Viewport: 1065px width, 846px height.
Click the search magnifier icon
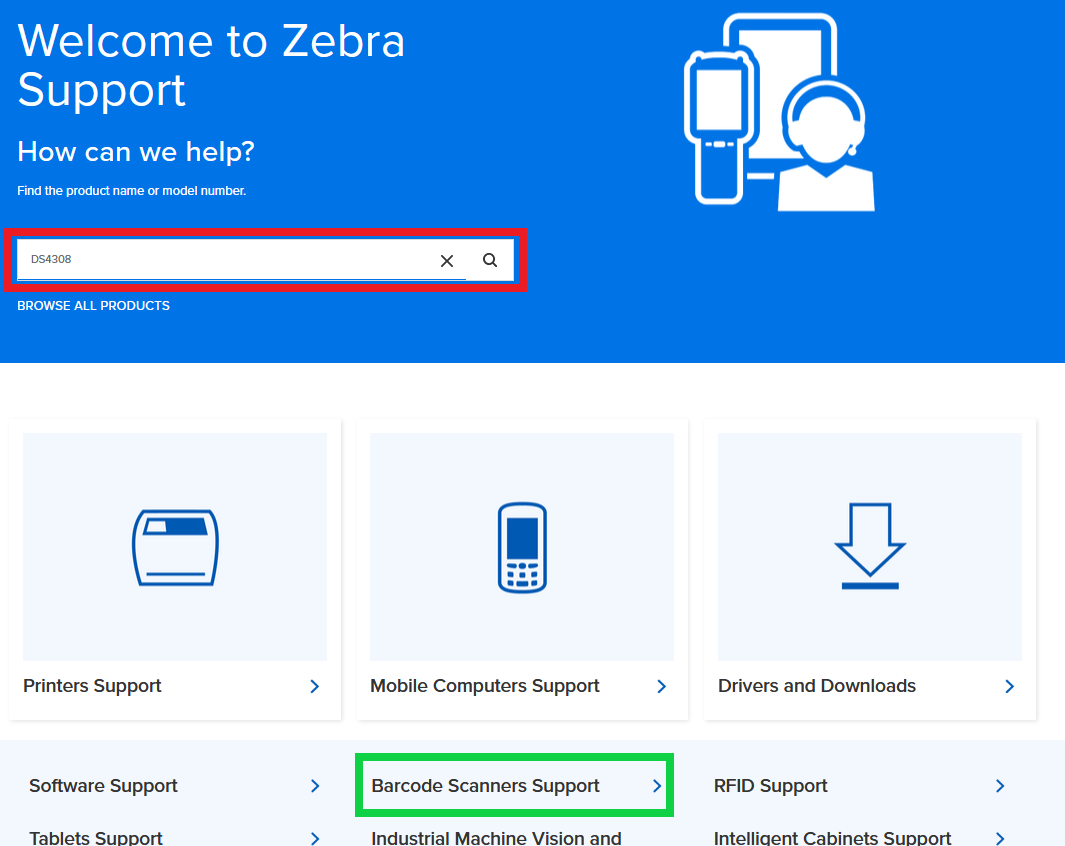click(489, 260)
